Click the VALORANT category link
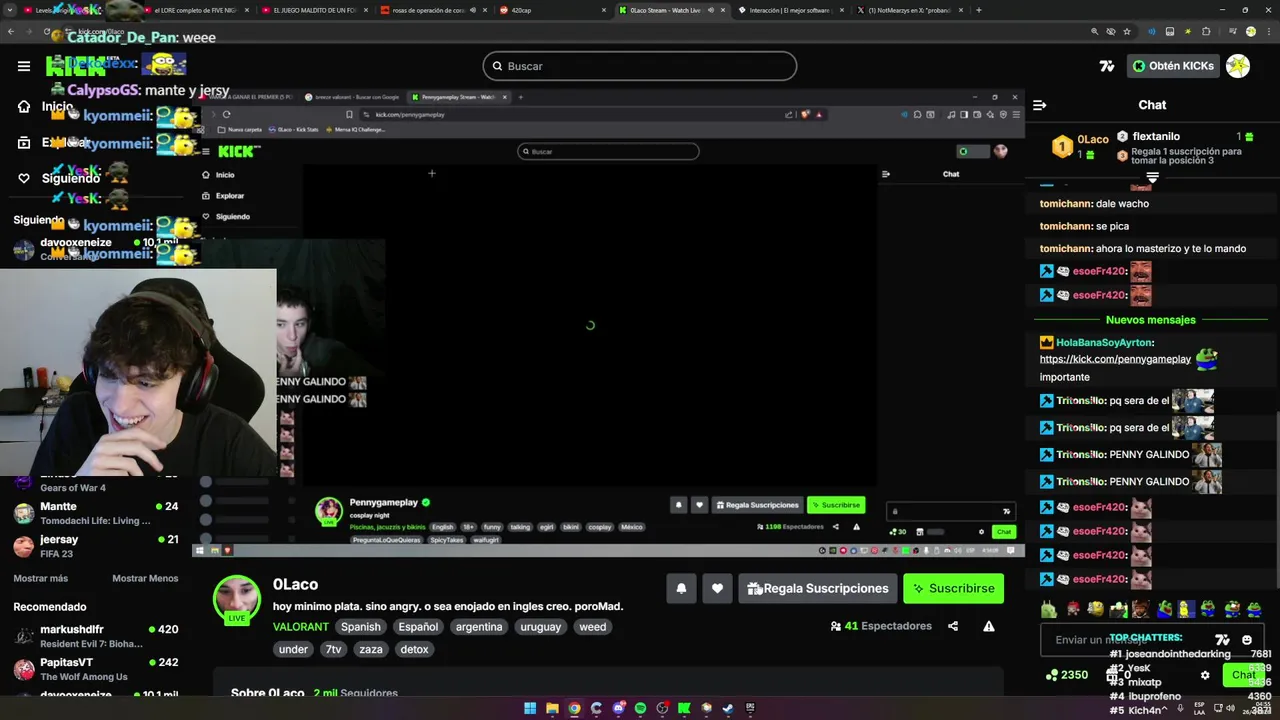Image resolution: width=1280 pixels, height=720 pixels. (x=301, y=627)
